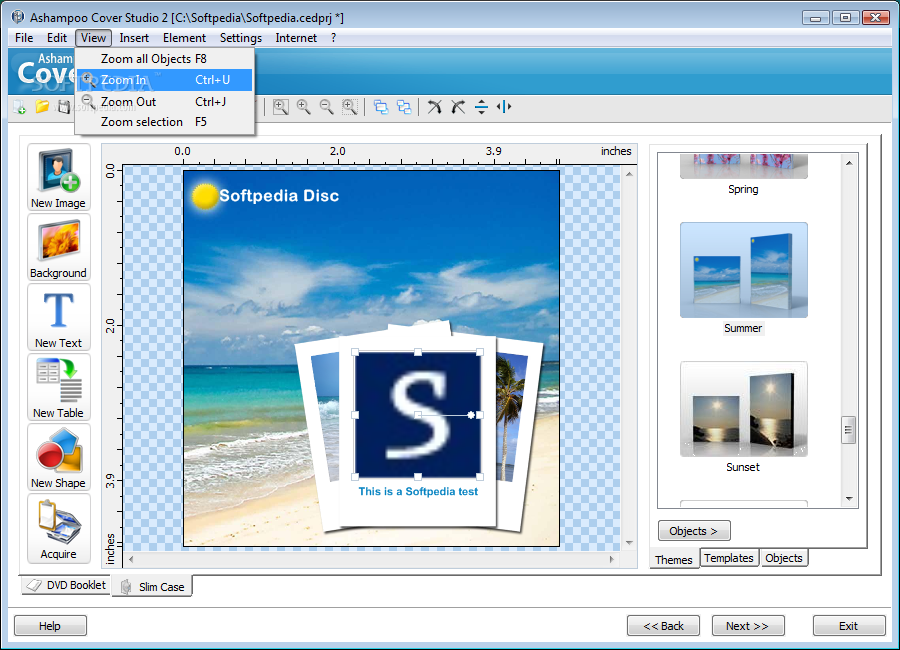Viewport: 900px width, 650px height.
Task: Open the Insert menu
Action: point(134,38)
